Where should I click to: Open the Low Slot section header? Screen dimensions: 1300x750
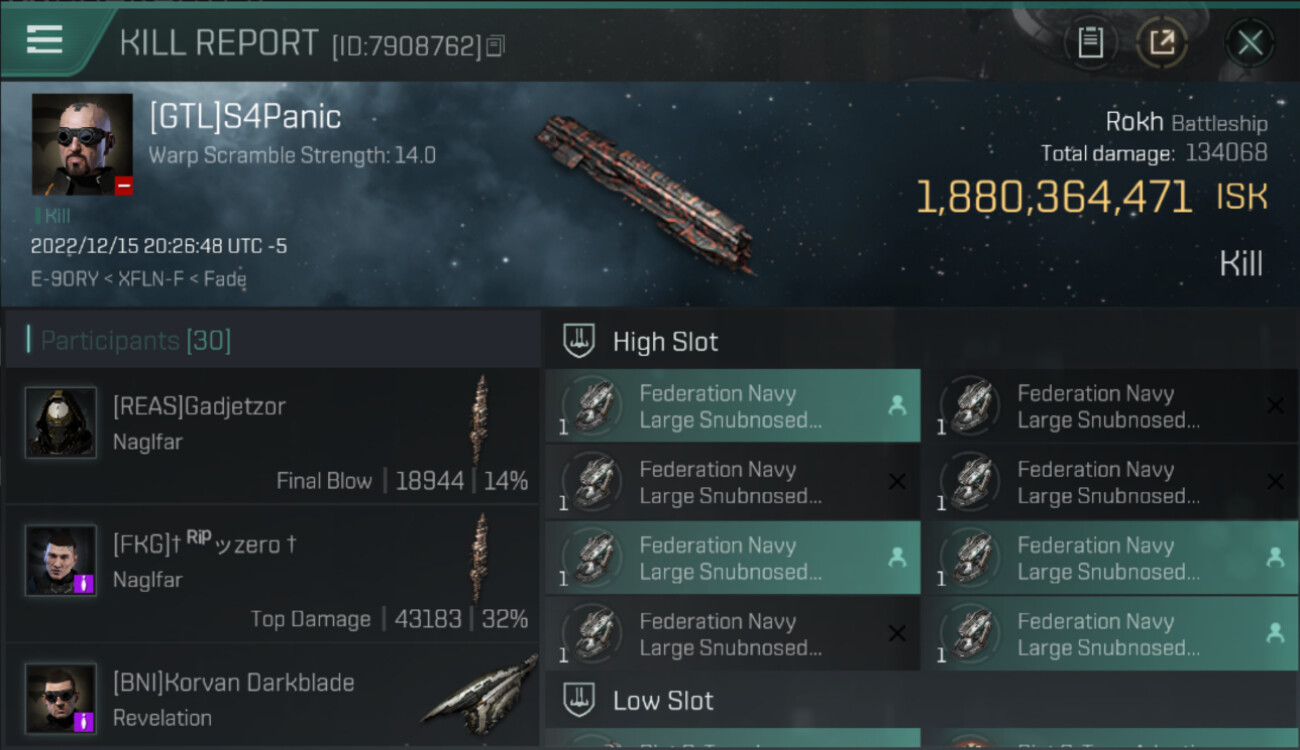tap(663, 700)
